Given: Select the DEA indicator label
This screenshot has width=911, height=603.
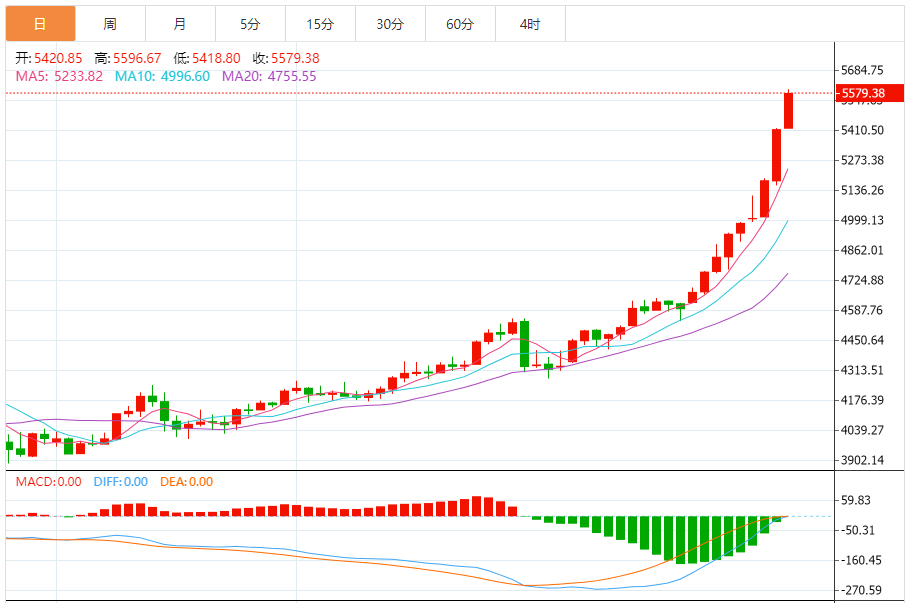Looking at the screenshot, I should (x=188, y=482).
